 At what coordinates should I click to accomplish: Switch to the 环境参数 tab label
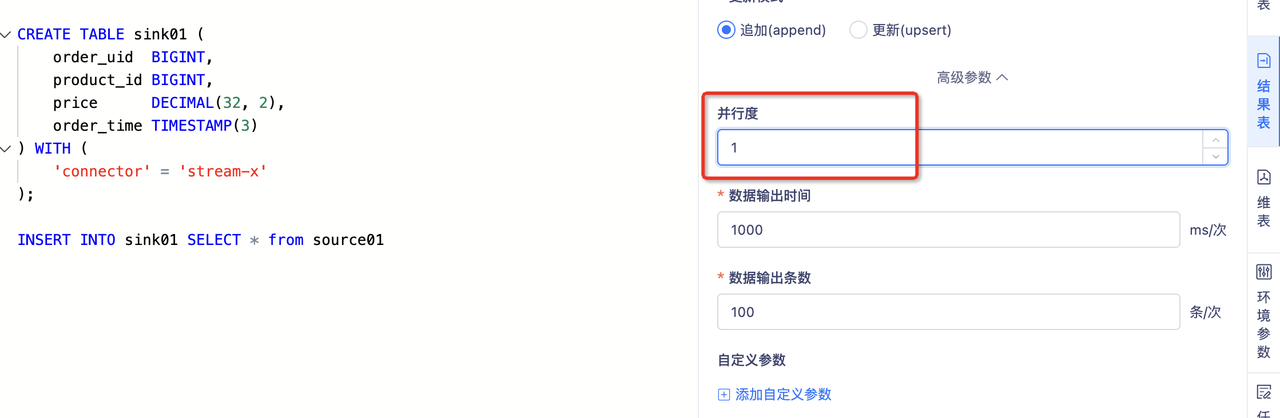point(1263,325)
